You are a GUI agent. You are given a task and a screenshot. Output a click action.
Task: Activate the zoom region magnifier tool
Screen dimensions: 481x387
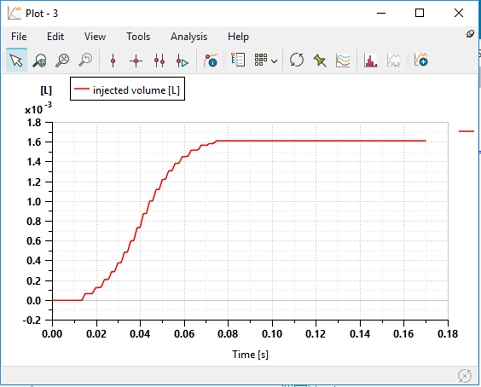(39, 60)
